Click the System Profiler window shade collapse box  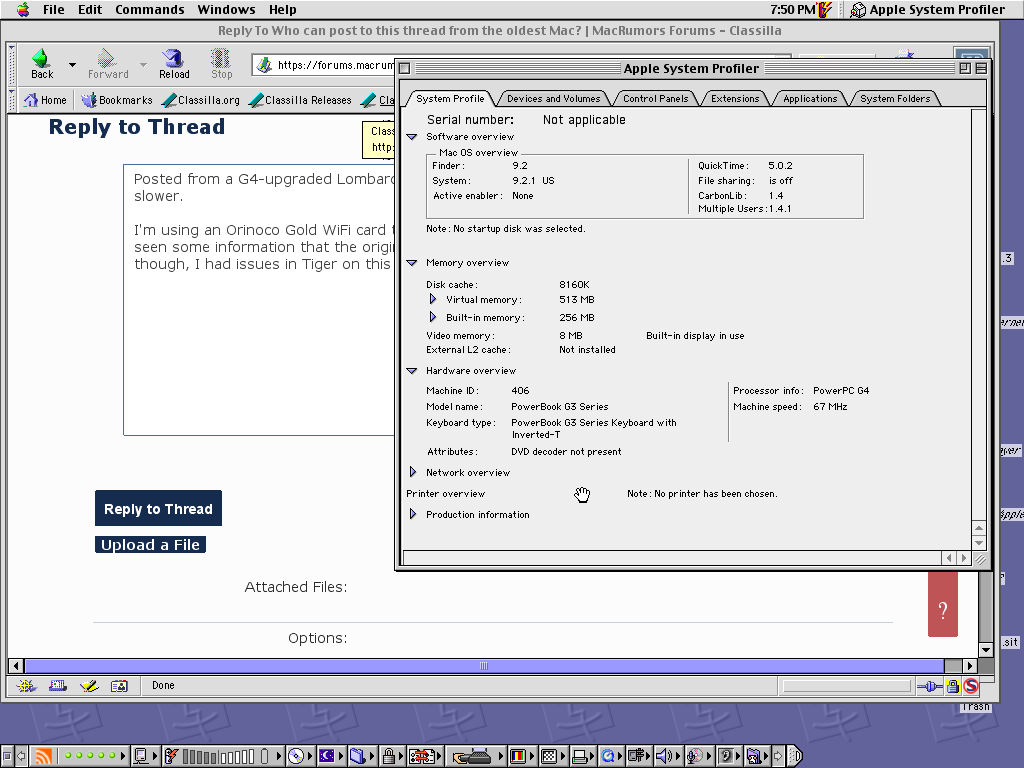981,68
